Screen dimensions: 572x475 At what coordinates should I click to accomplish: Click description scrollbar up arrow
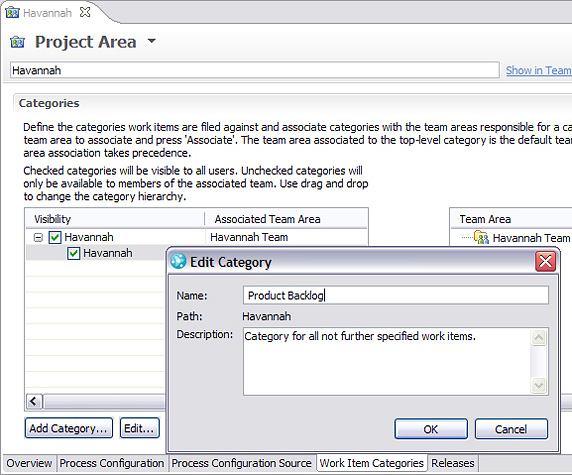click(539, 338)
